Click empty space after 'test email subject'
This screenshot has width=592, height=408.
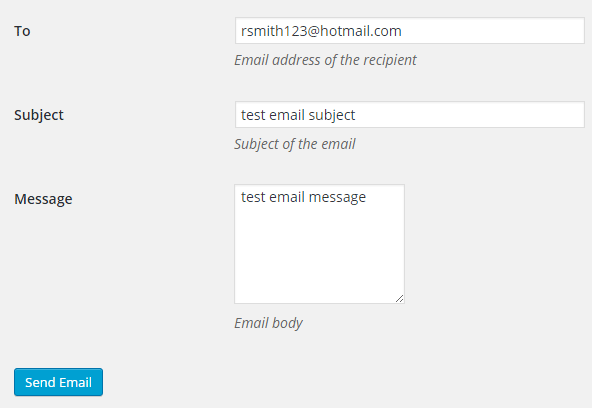468,115
